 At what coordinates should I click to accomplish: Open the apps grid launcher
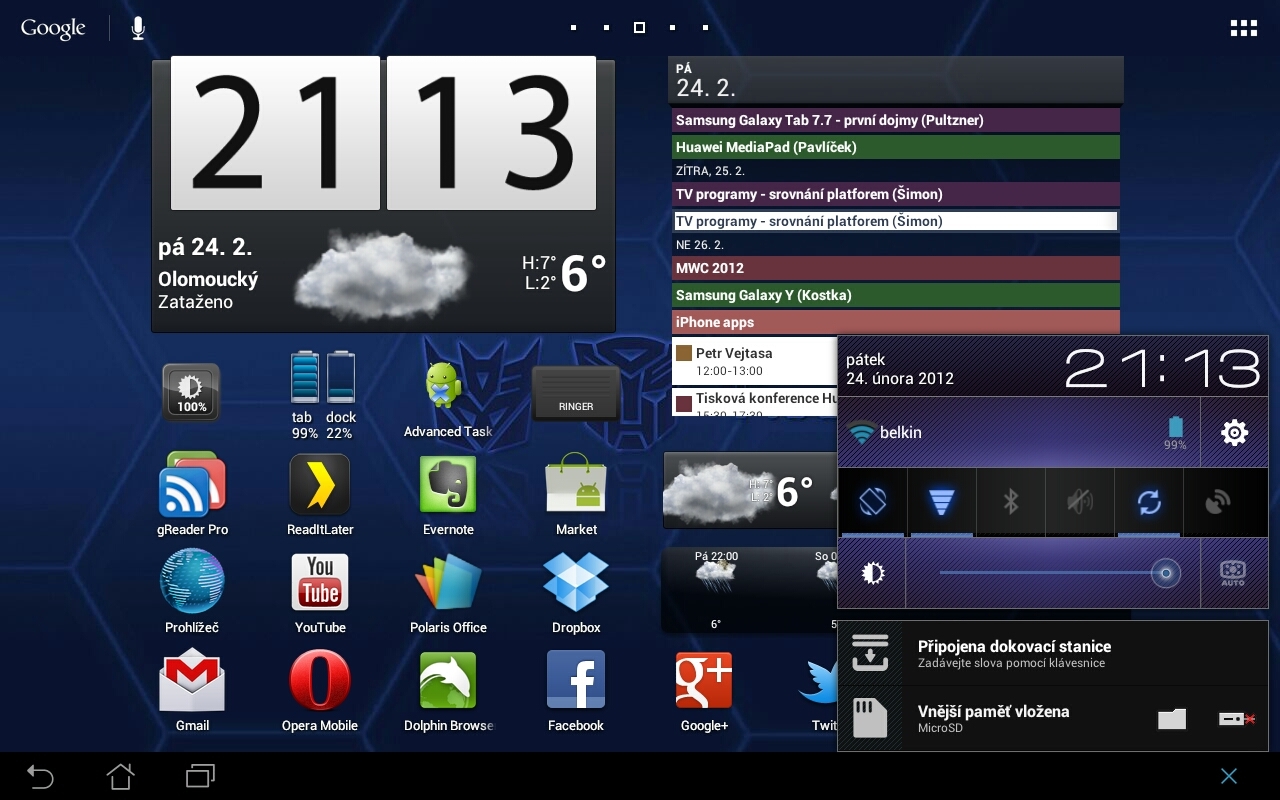click(1243, 27)
